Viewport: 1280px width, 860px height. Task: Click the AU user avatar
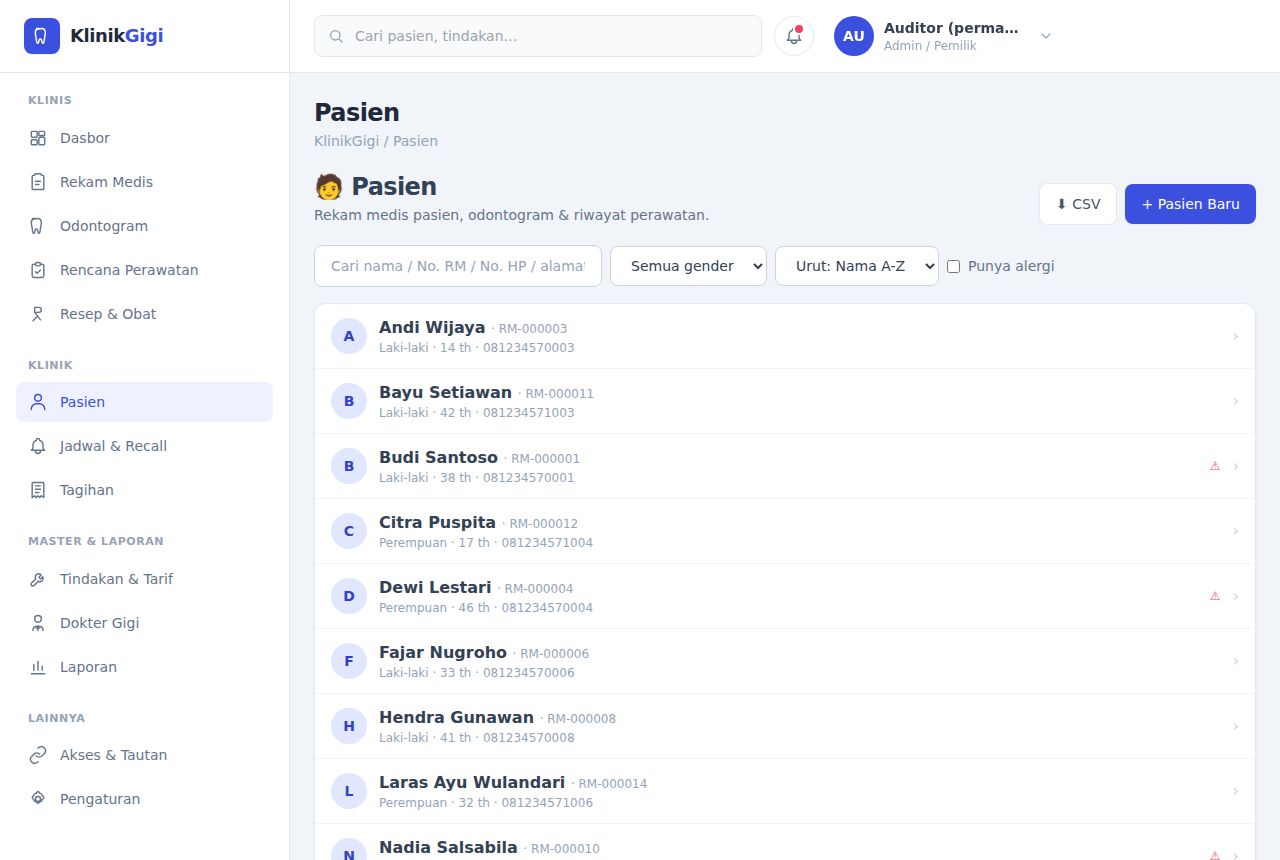pyautogui.click(x=854, y=36)
